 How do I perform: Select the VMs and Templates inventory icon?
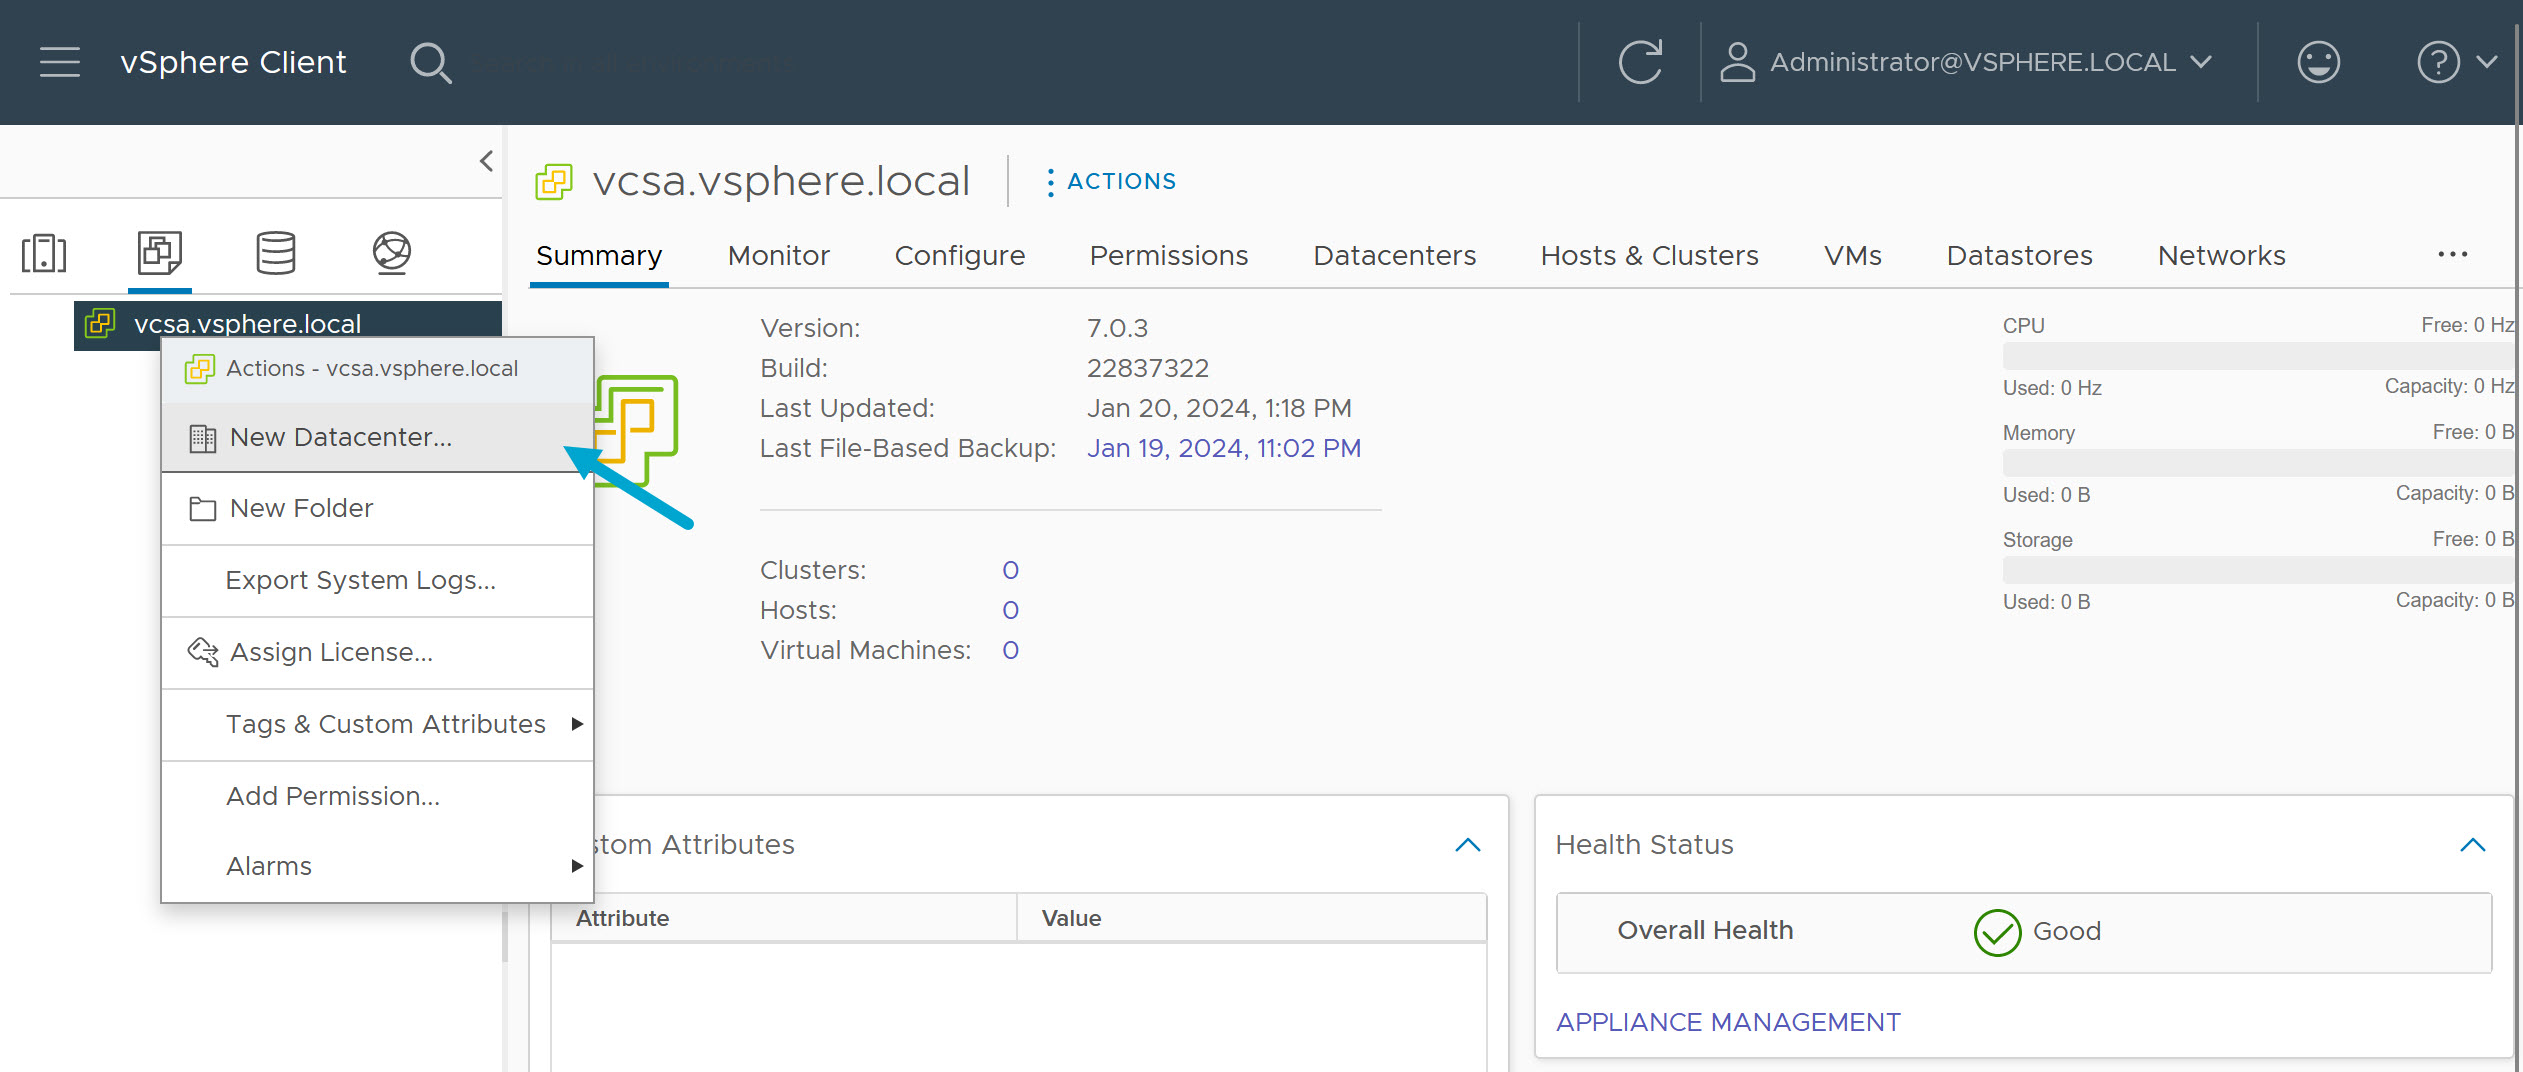[158, 253]
